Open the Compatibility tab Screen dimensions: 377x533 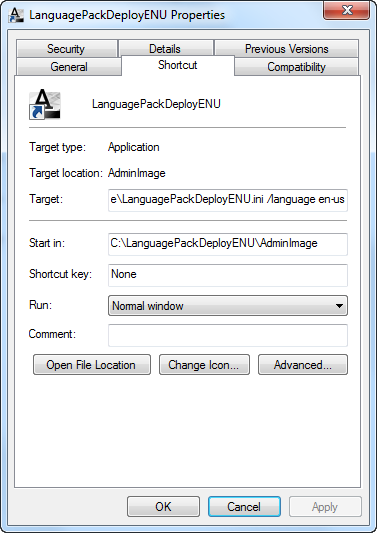[296, 67]
